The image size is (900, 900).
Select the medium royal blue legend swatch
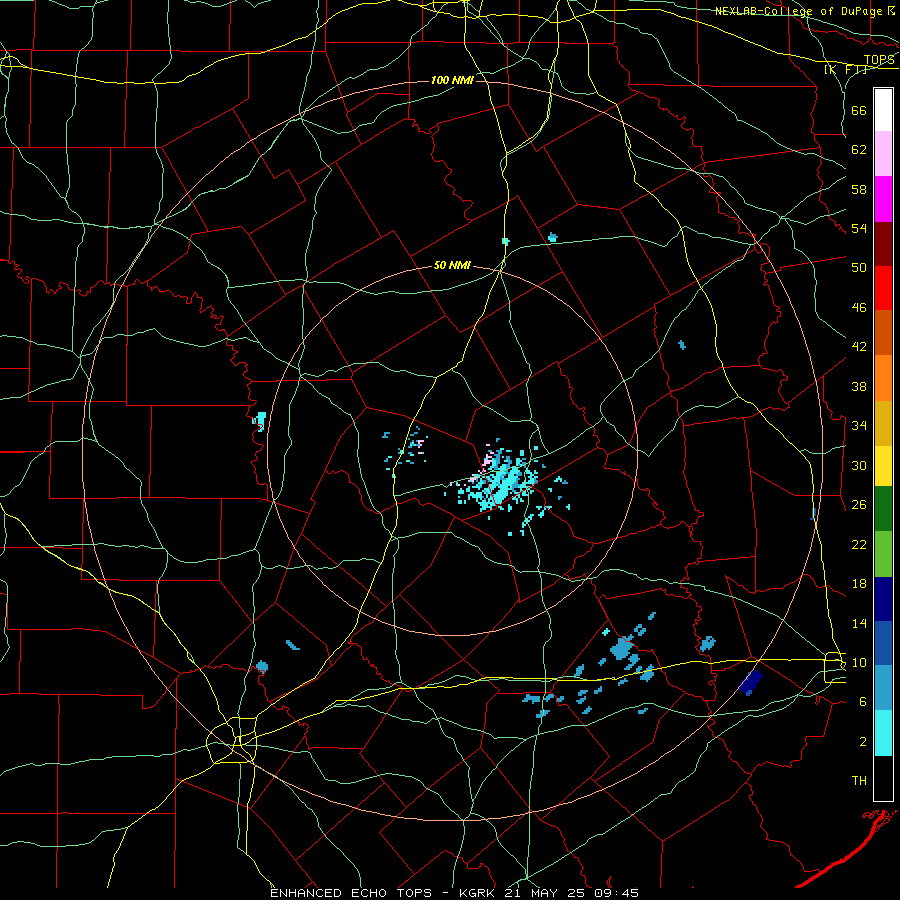[x=883, y=643]
